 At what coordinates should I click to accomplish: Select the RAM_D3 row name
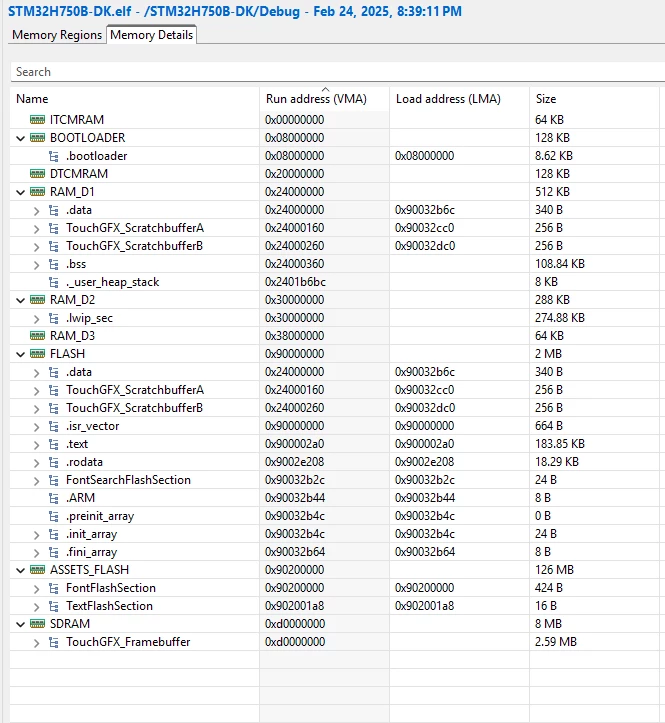point(72,336)
